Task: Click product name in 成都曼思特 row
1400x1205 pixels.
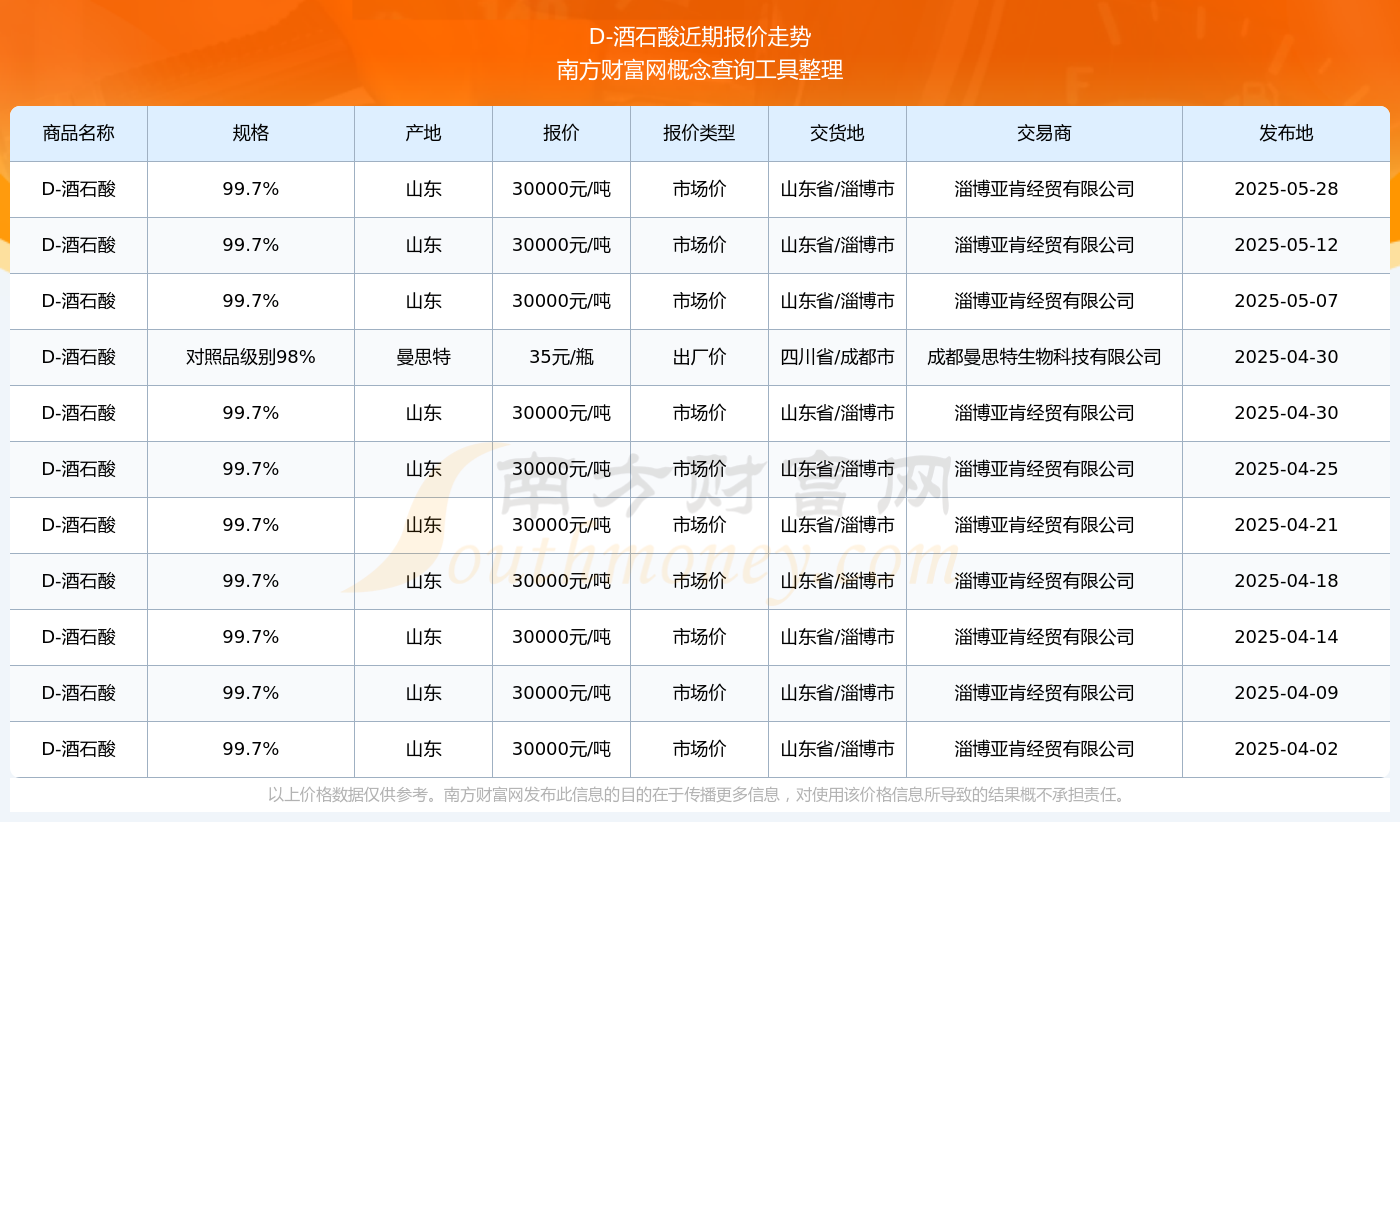Action: 79,357
